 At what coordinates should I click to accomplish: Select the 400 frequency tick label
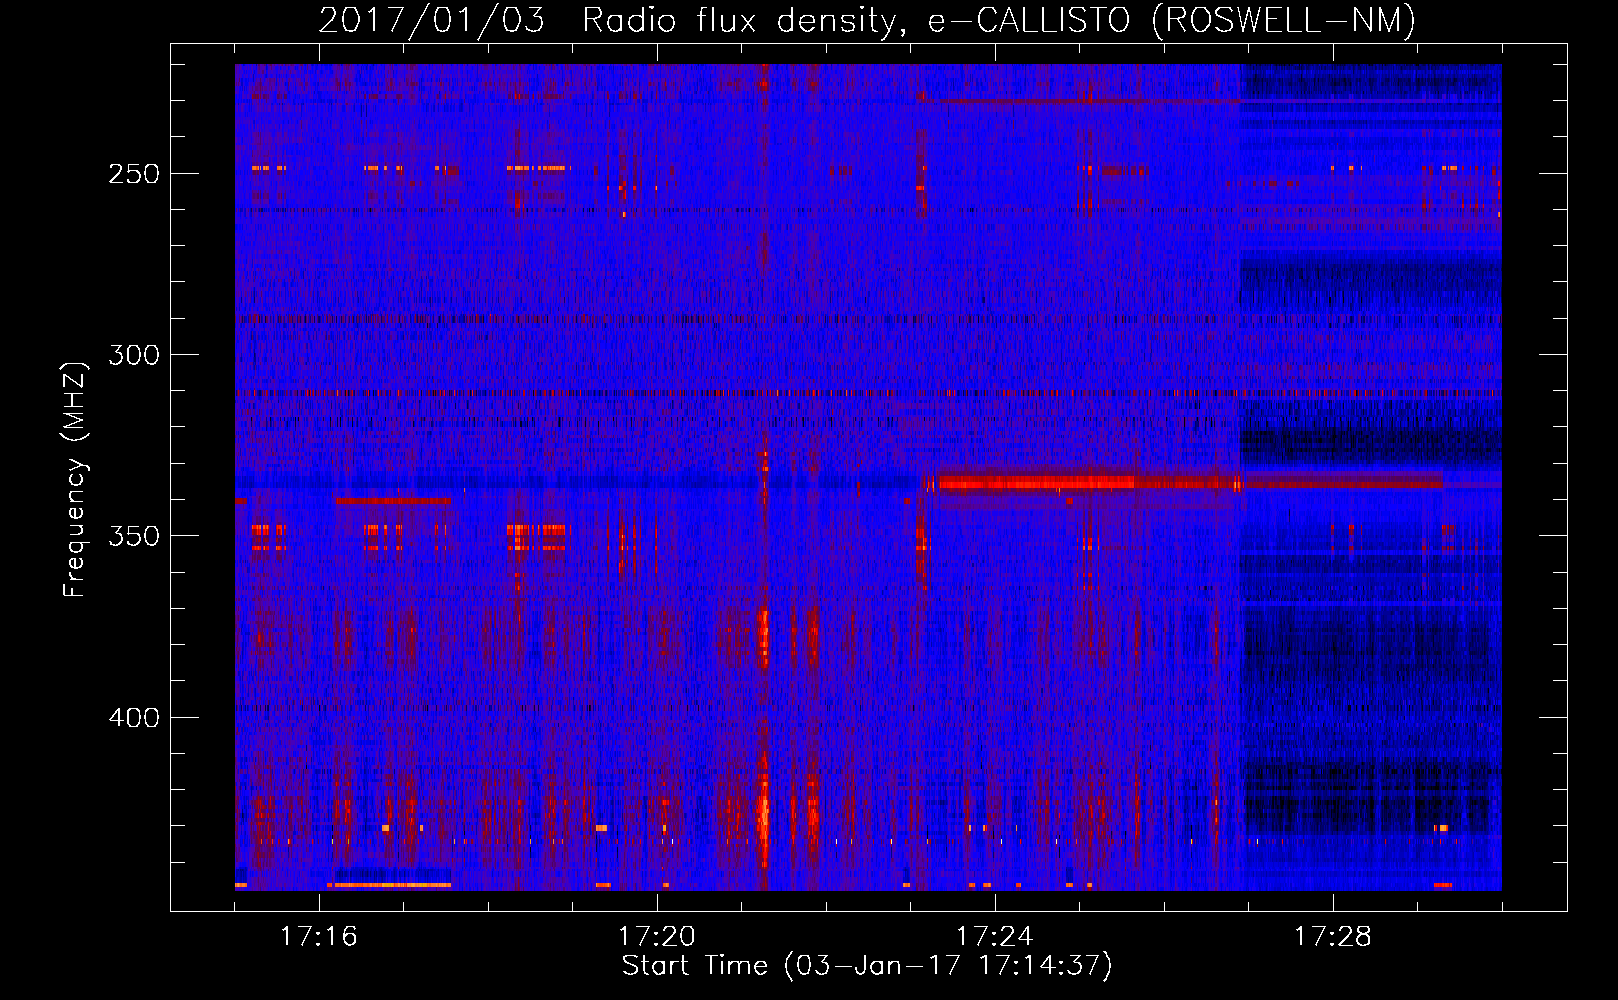click(134, 718)
